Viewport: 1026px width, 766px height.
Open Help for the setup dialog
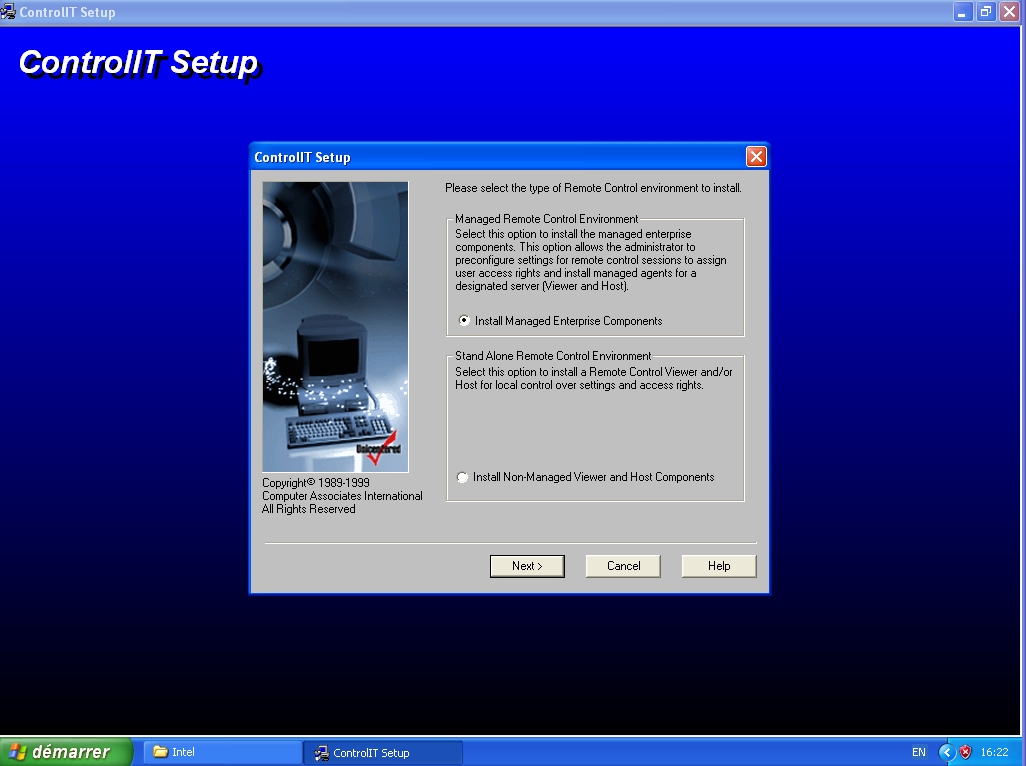click(719, 566)
